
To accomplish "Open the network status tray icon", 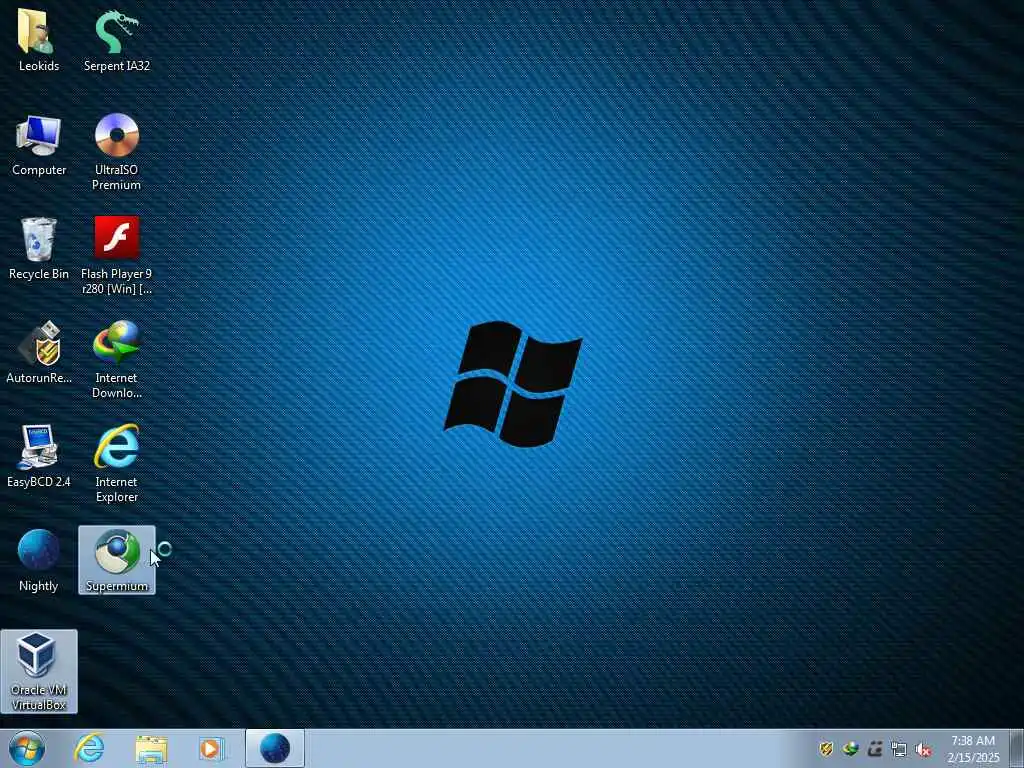I will [899, 749].
